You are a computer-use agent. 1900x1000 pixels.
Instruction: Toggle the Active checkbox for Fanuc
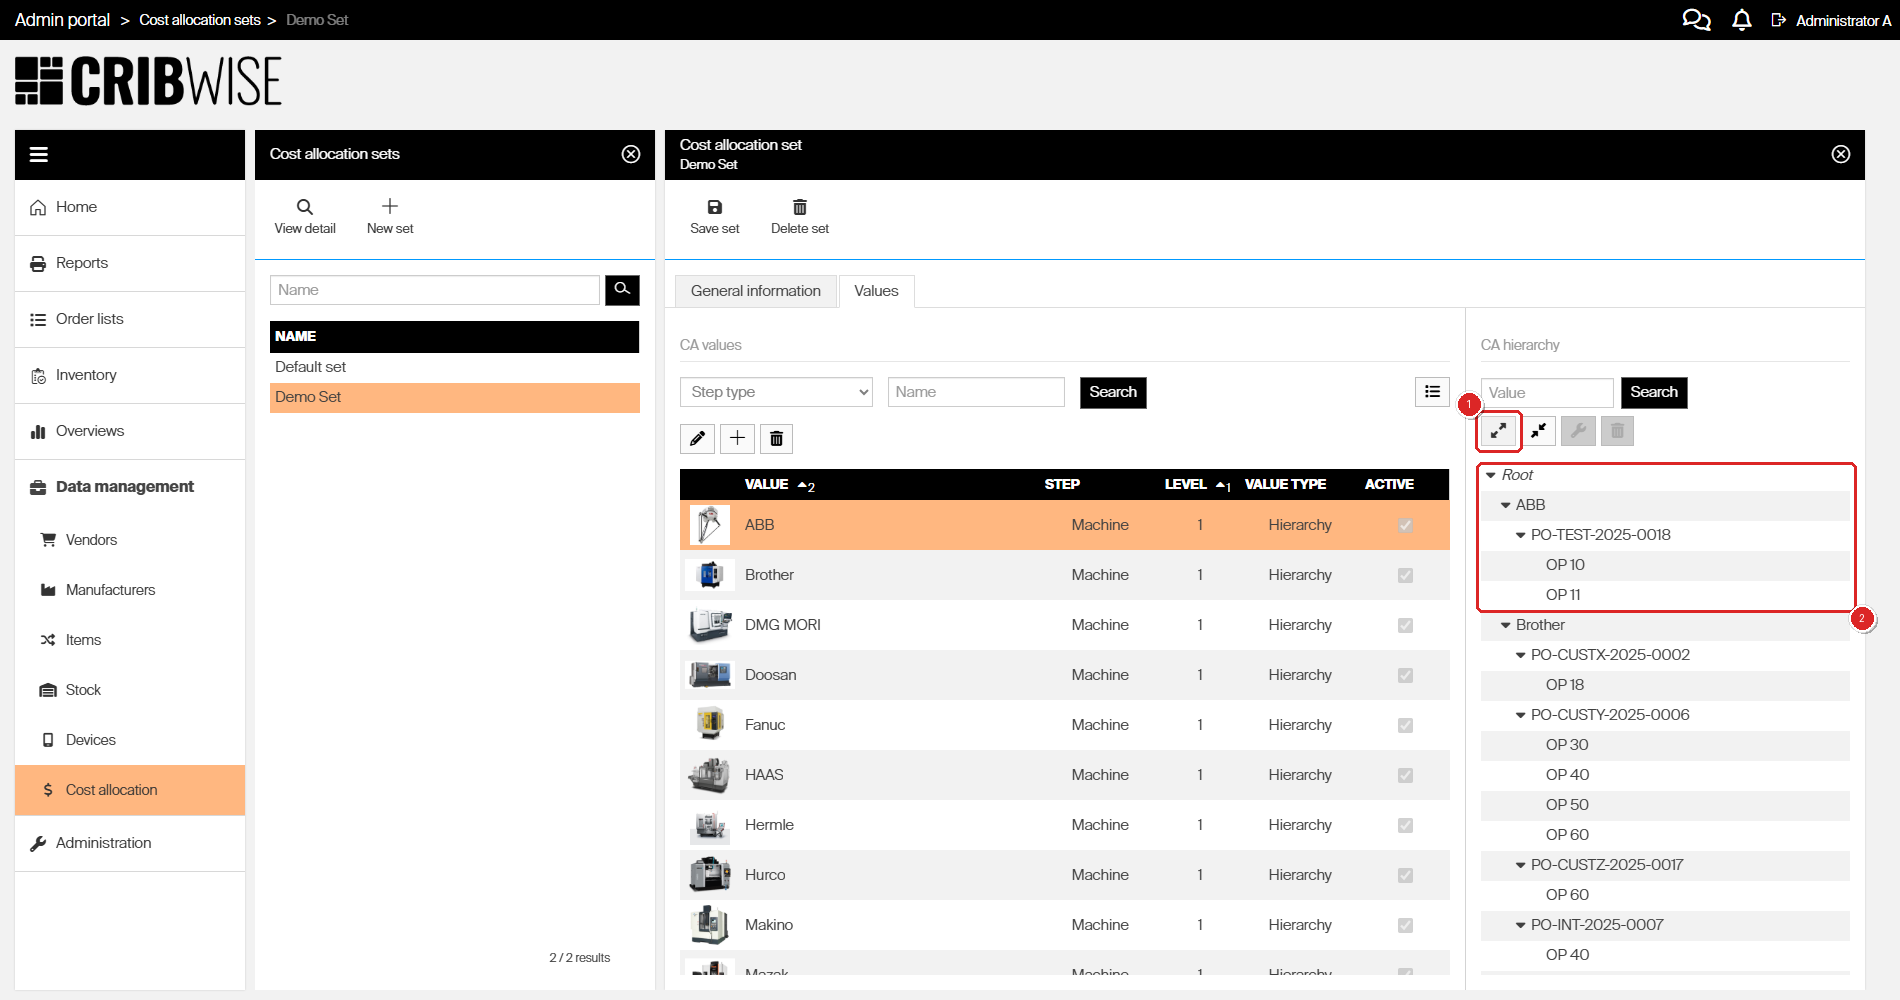coord(1405,725)
